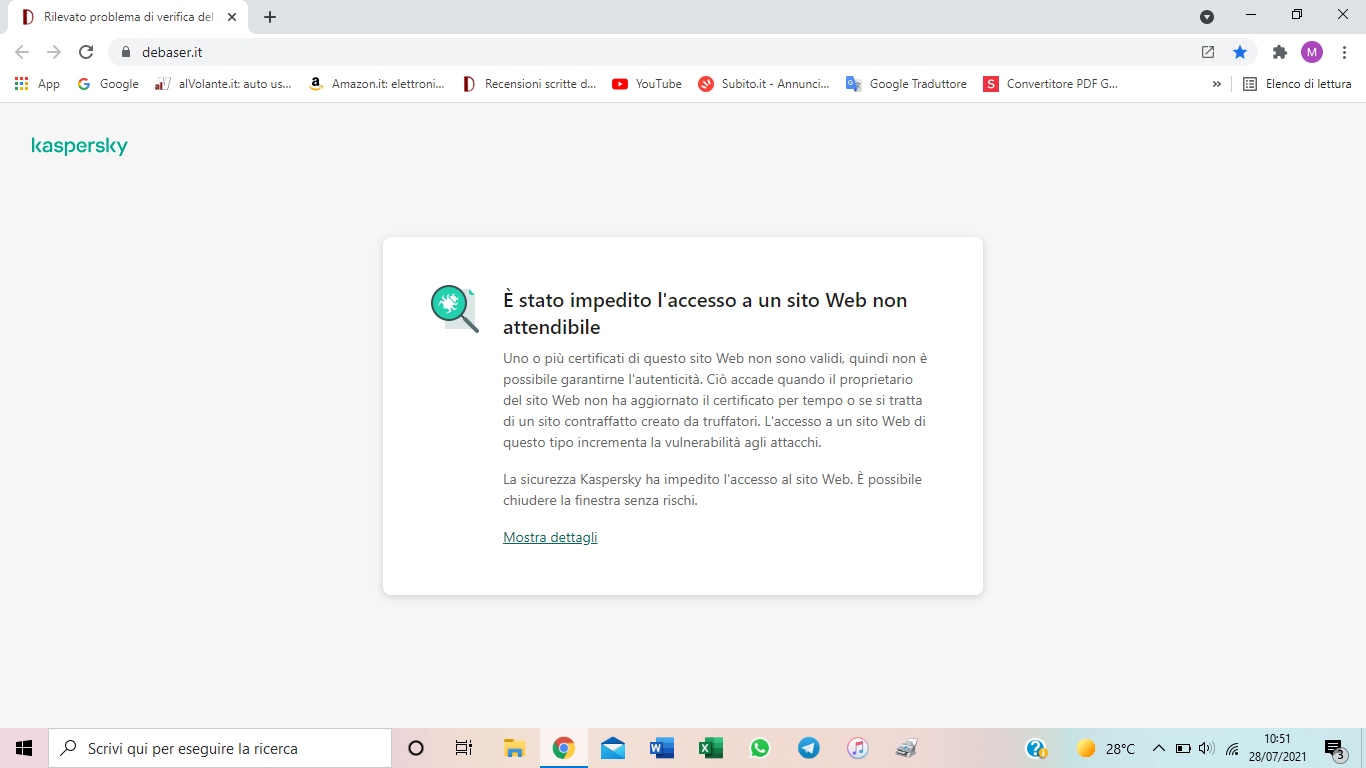Open Cortana circle icon
This screenshot has height=768, width=1366.
point(416,748)
